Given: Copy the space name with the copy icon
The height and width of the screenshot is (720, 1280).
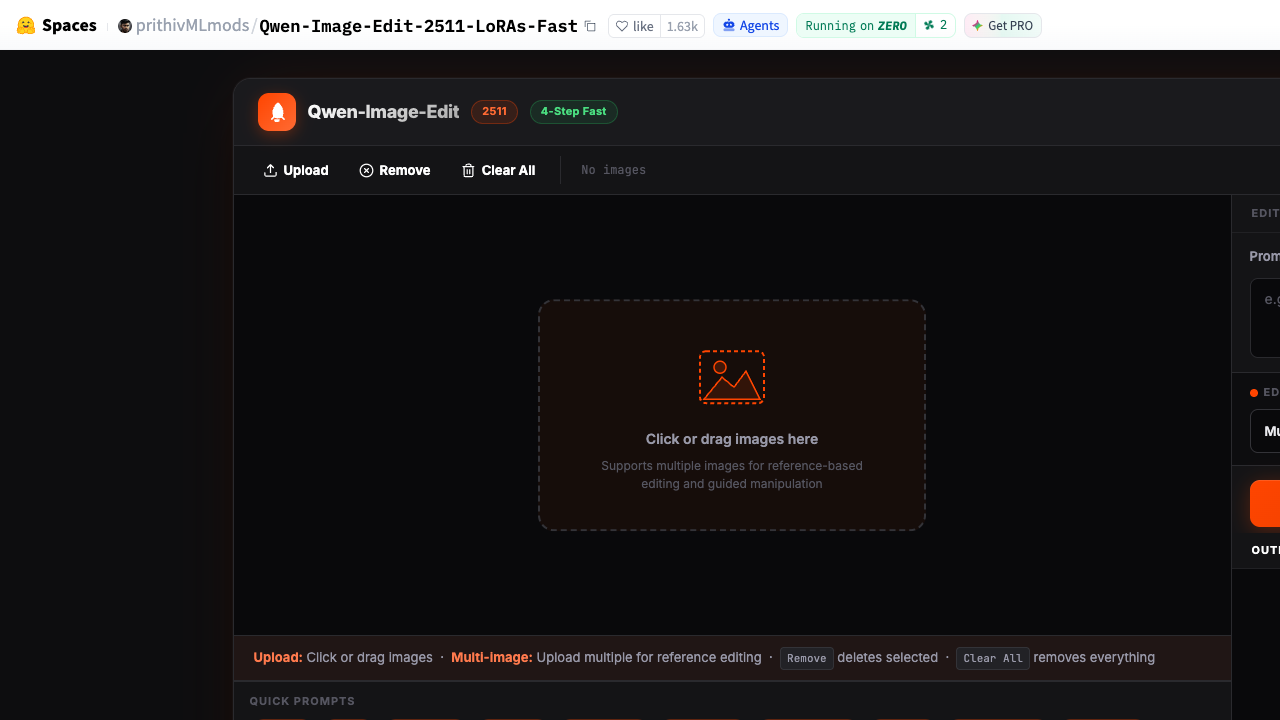Looking at the screenshot, I should (x=590, y=26).
